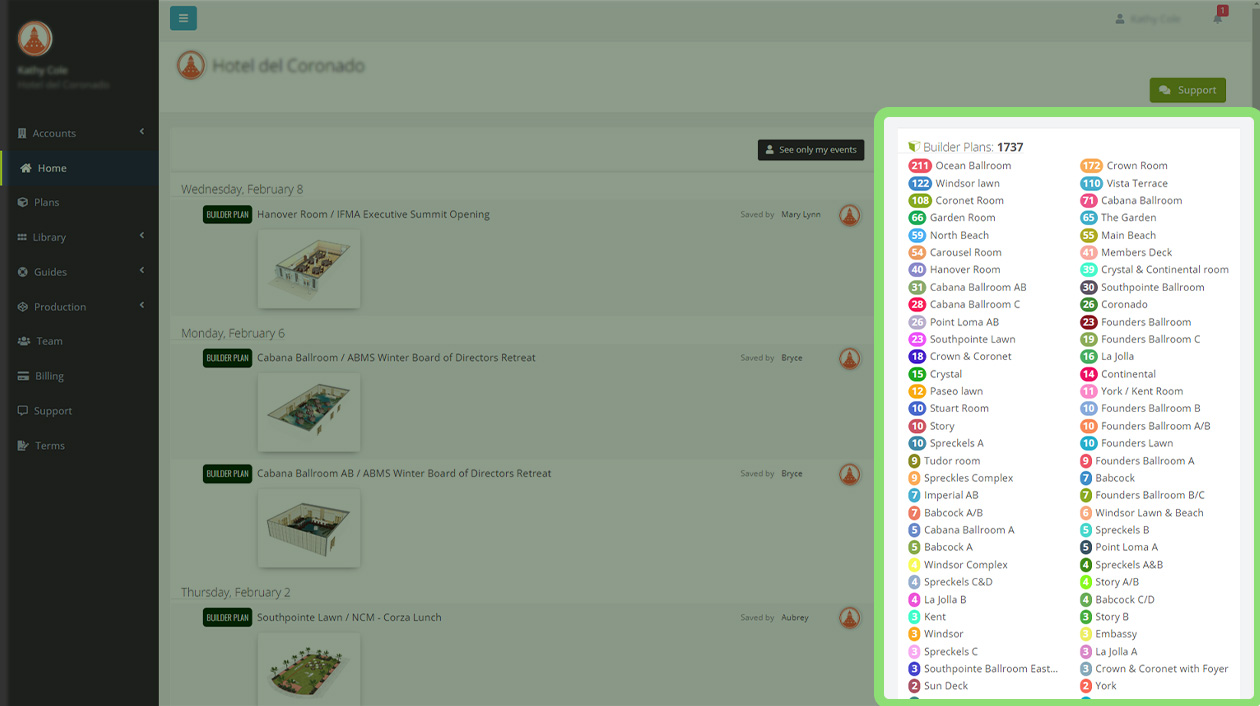
Task: Open the Hanover Room 3D plan thumbnail
Action: (x=309, y=269)
